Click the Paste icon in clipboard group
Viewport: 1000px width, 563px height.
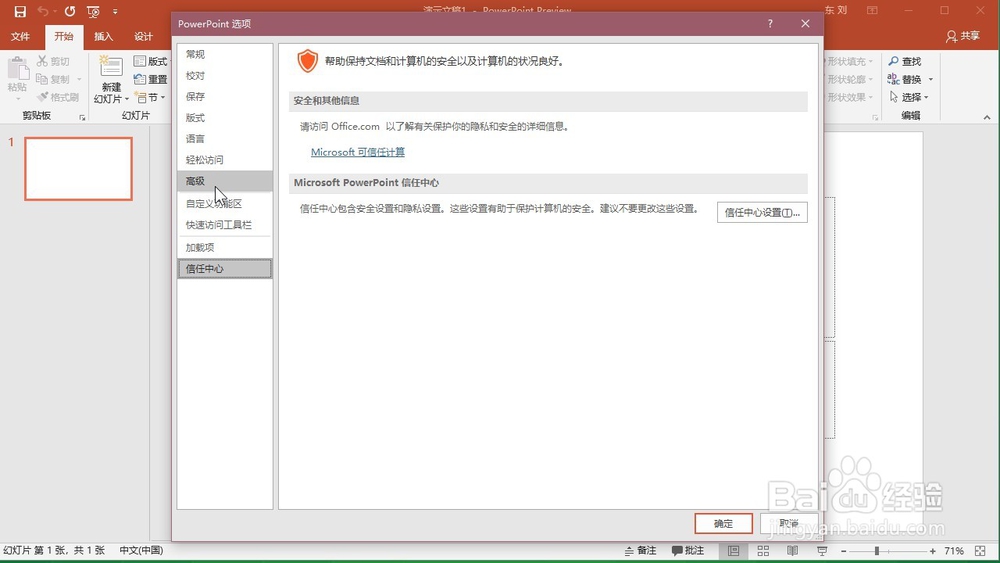18,70
